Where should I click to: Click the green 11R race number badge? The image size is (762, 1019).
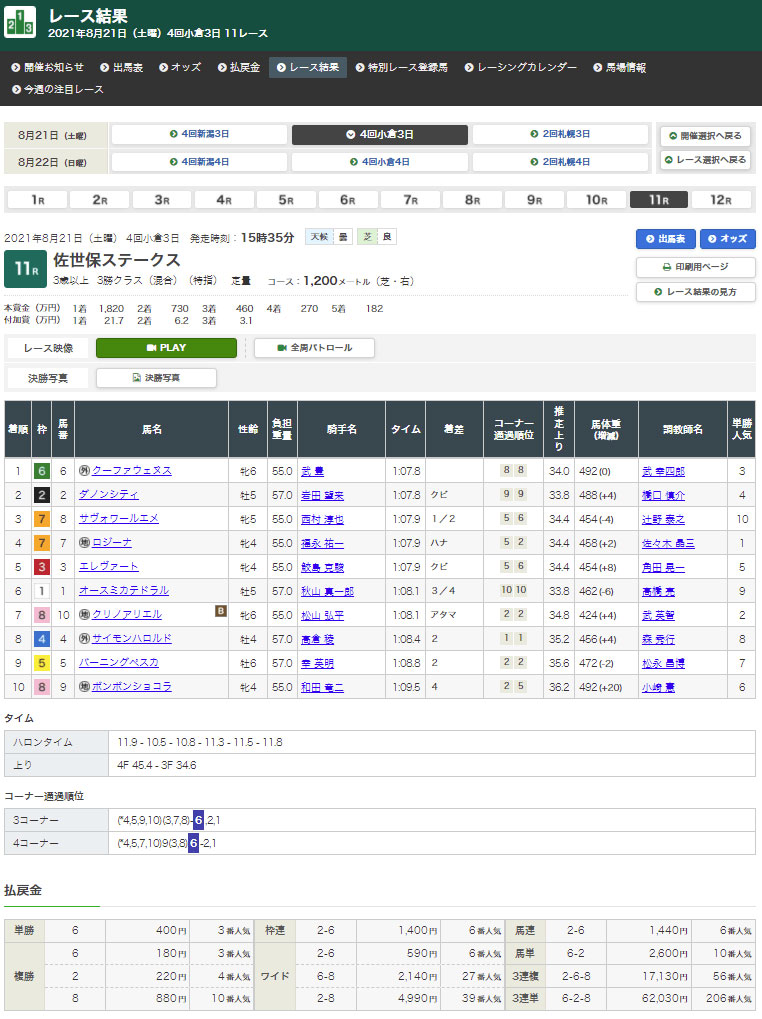coord(25,270)
